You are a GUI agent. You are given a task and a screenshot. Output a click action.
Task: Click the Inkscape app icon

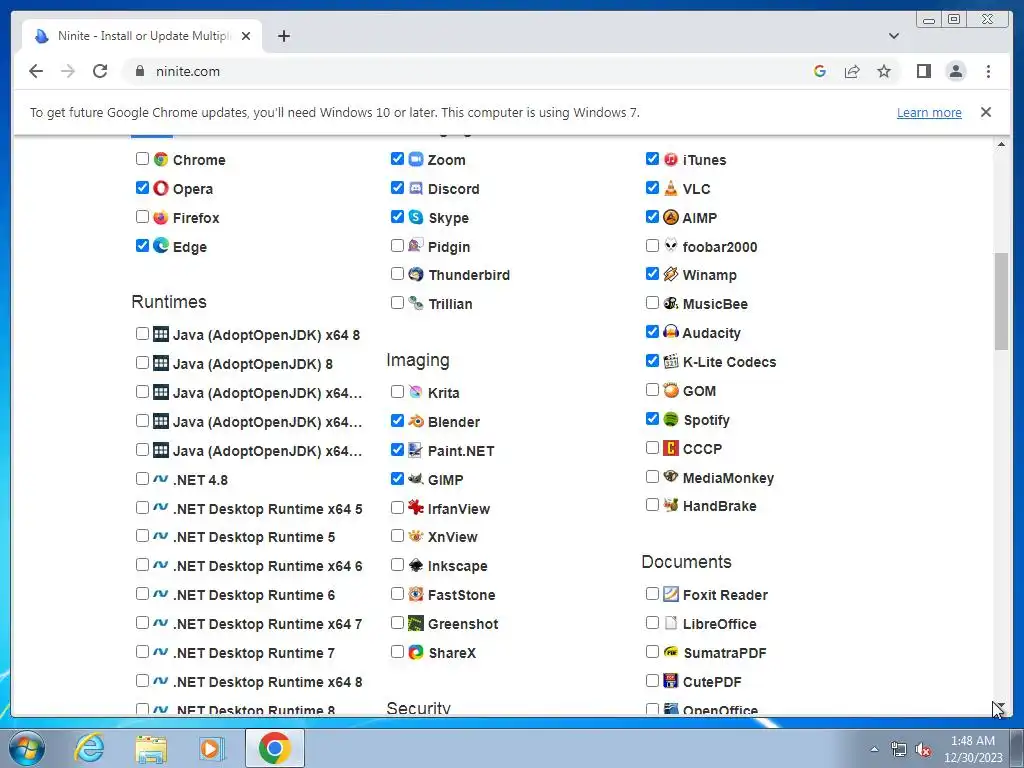tap(416, 565)
